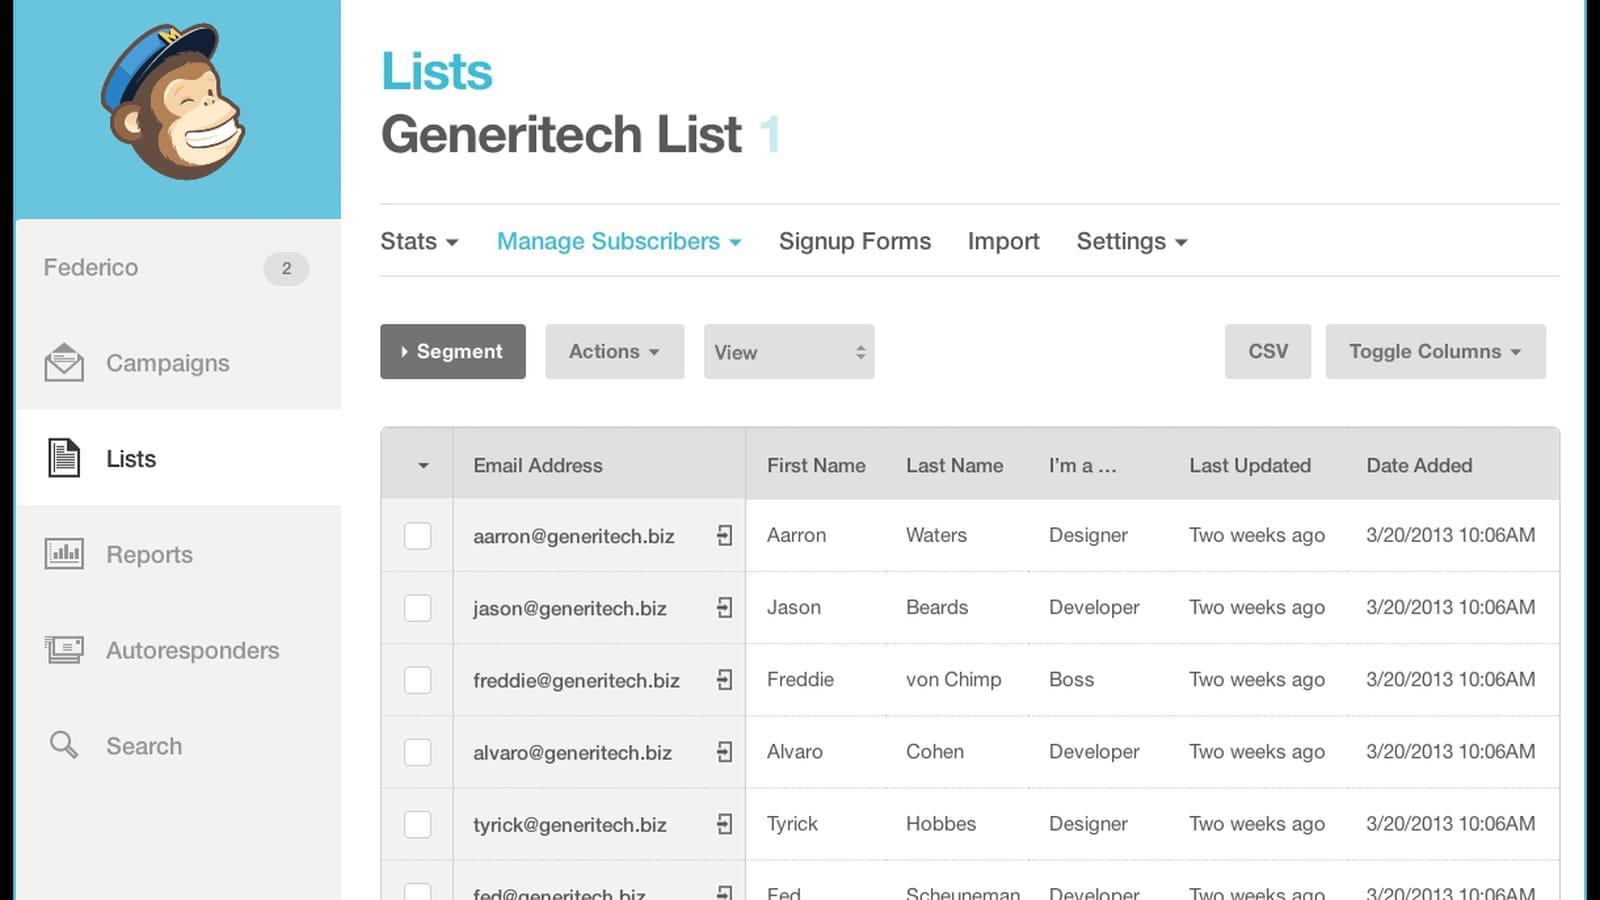1600x900 pixels.
Task: Tick checkbox for alvaro@generitech.biz row
Action: [418, 752]
